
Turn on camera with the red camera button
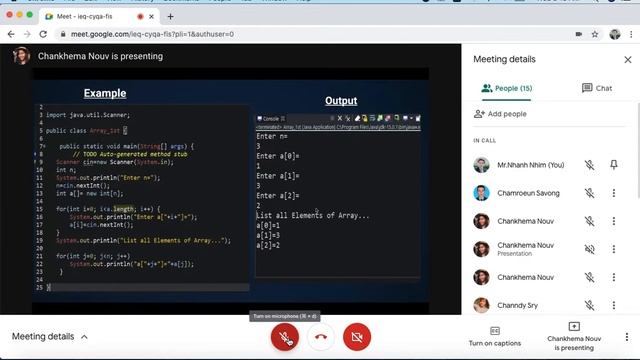pos(357,337)
